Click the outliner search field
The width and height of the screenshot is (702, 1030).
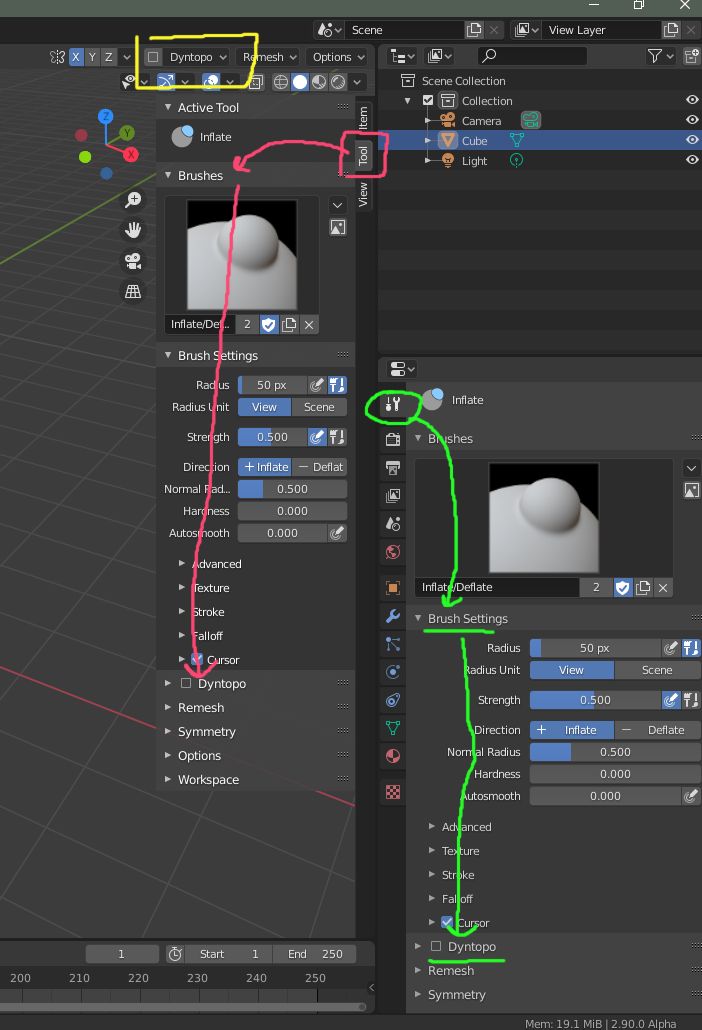click(x=532, y=56)
